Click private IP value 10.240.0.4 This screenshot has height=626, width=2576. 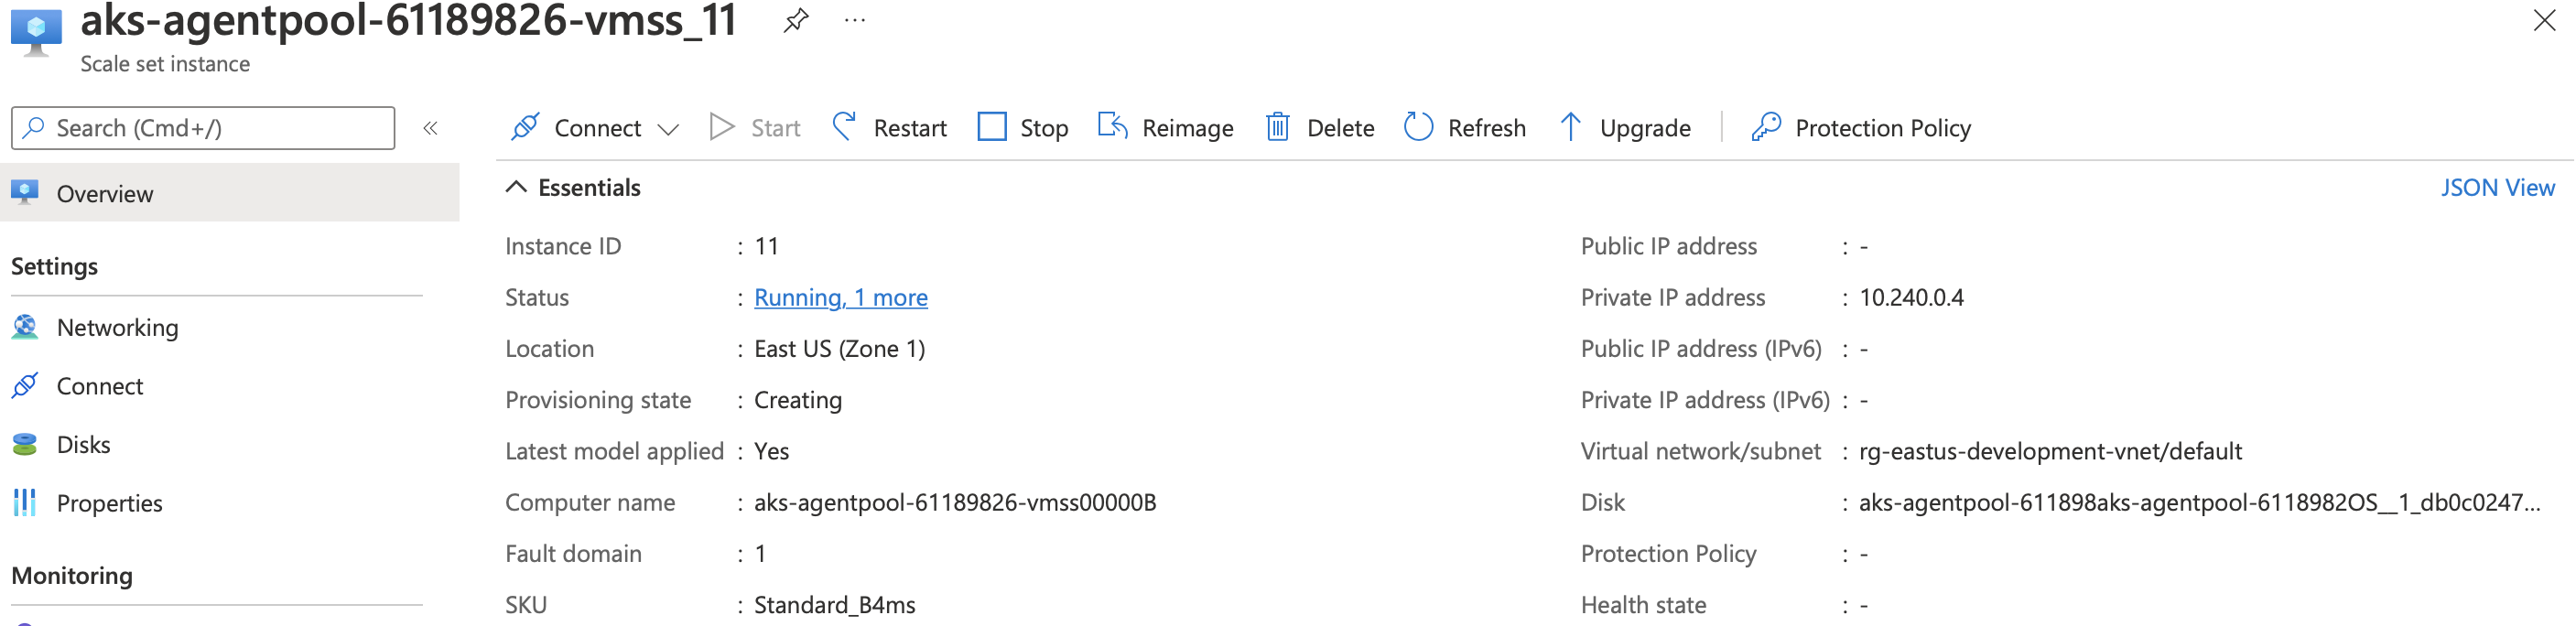tap(1911, 297)
